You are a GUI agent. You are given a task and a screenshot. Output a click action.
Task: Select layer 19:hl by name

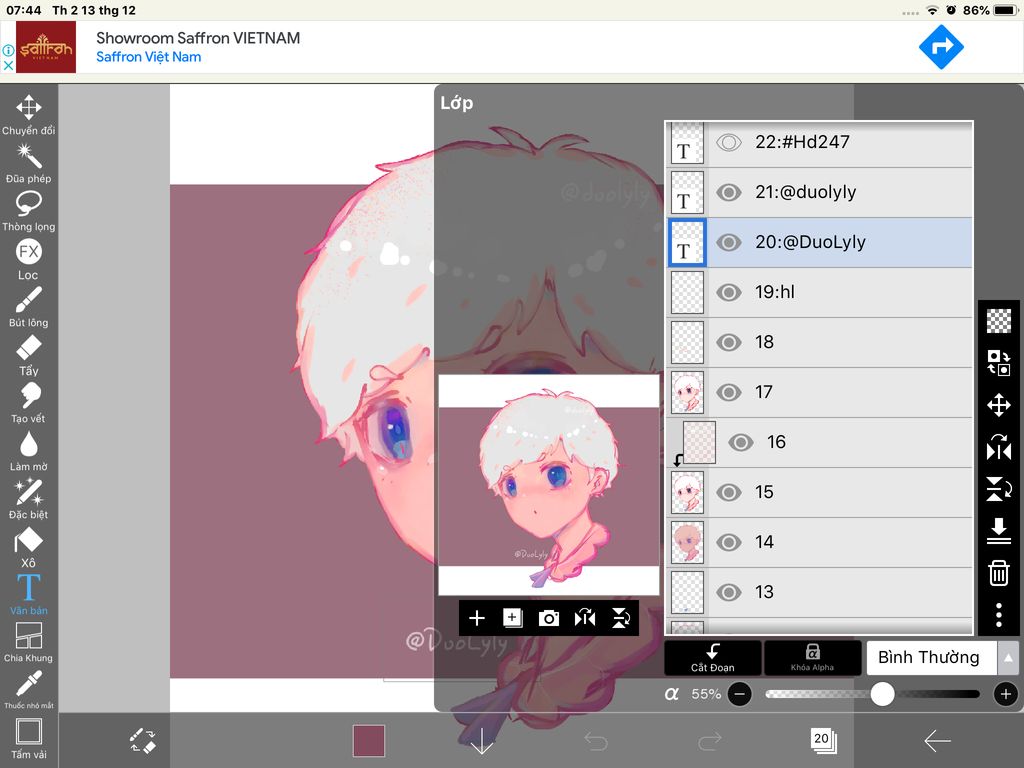tap(775, 292)
